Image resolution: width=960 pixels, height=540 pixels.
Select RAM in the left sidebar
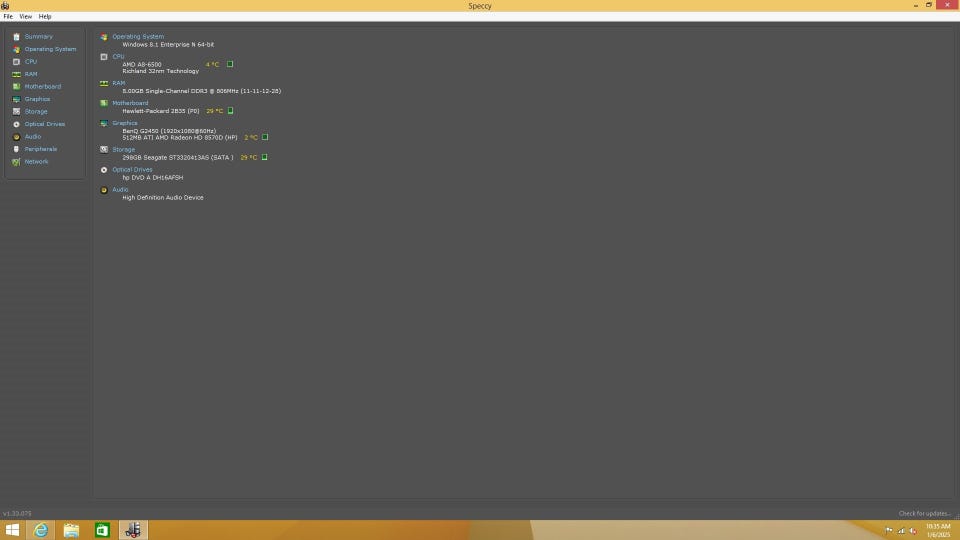31,74
